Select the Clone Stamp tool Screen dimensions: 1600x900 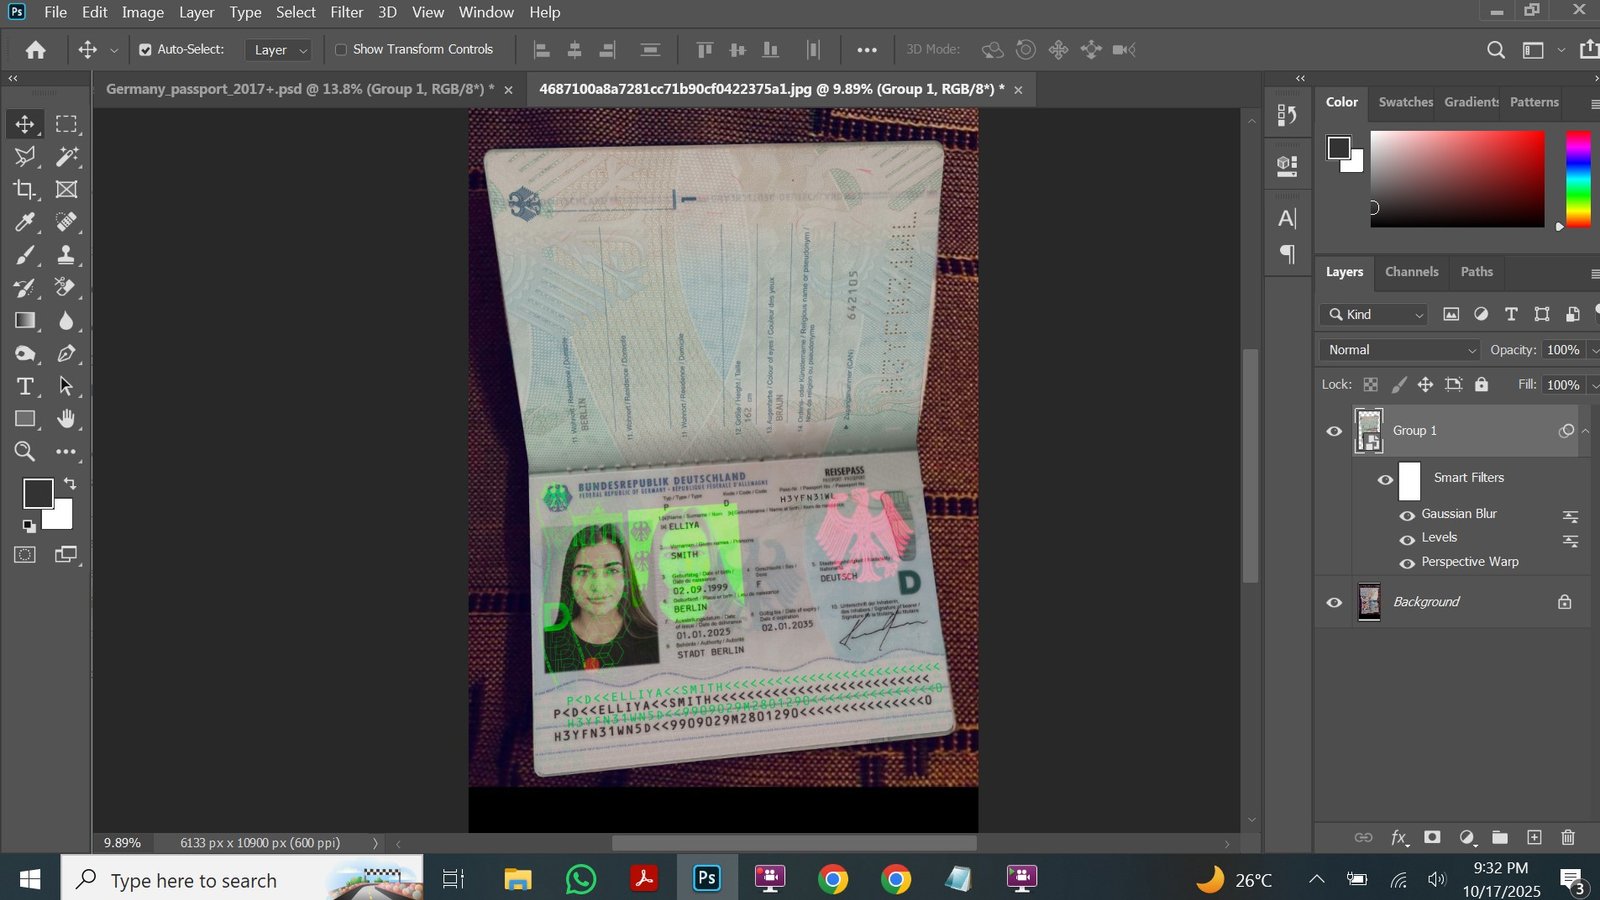66,255
